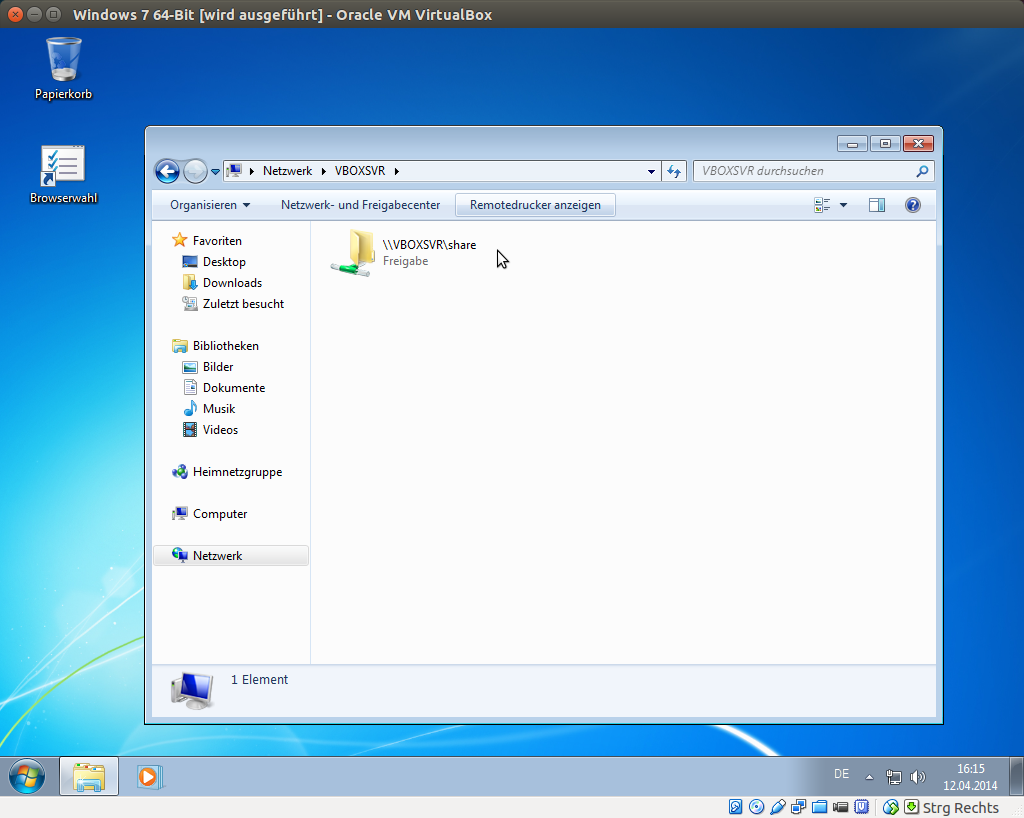Open the Organisieren menu

(x=210, y=205)
